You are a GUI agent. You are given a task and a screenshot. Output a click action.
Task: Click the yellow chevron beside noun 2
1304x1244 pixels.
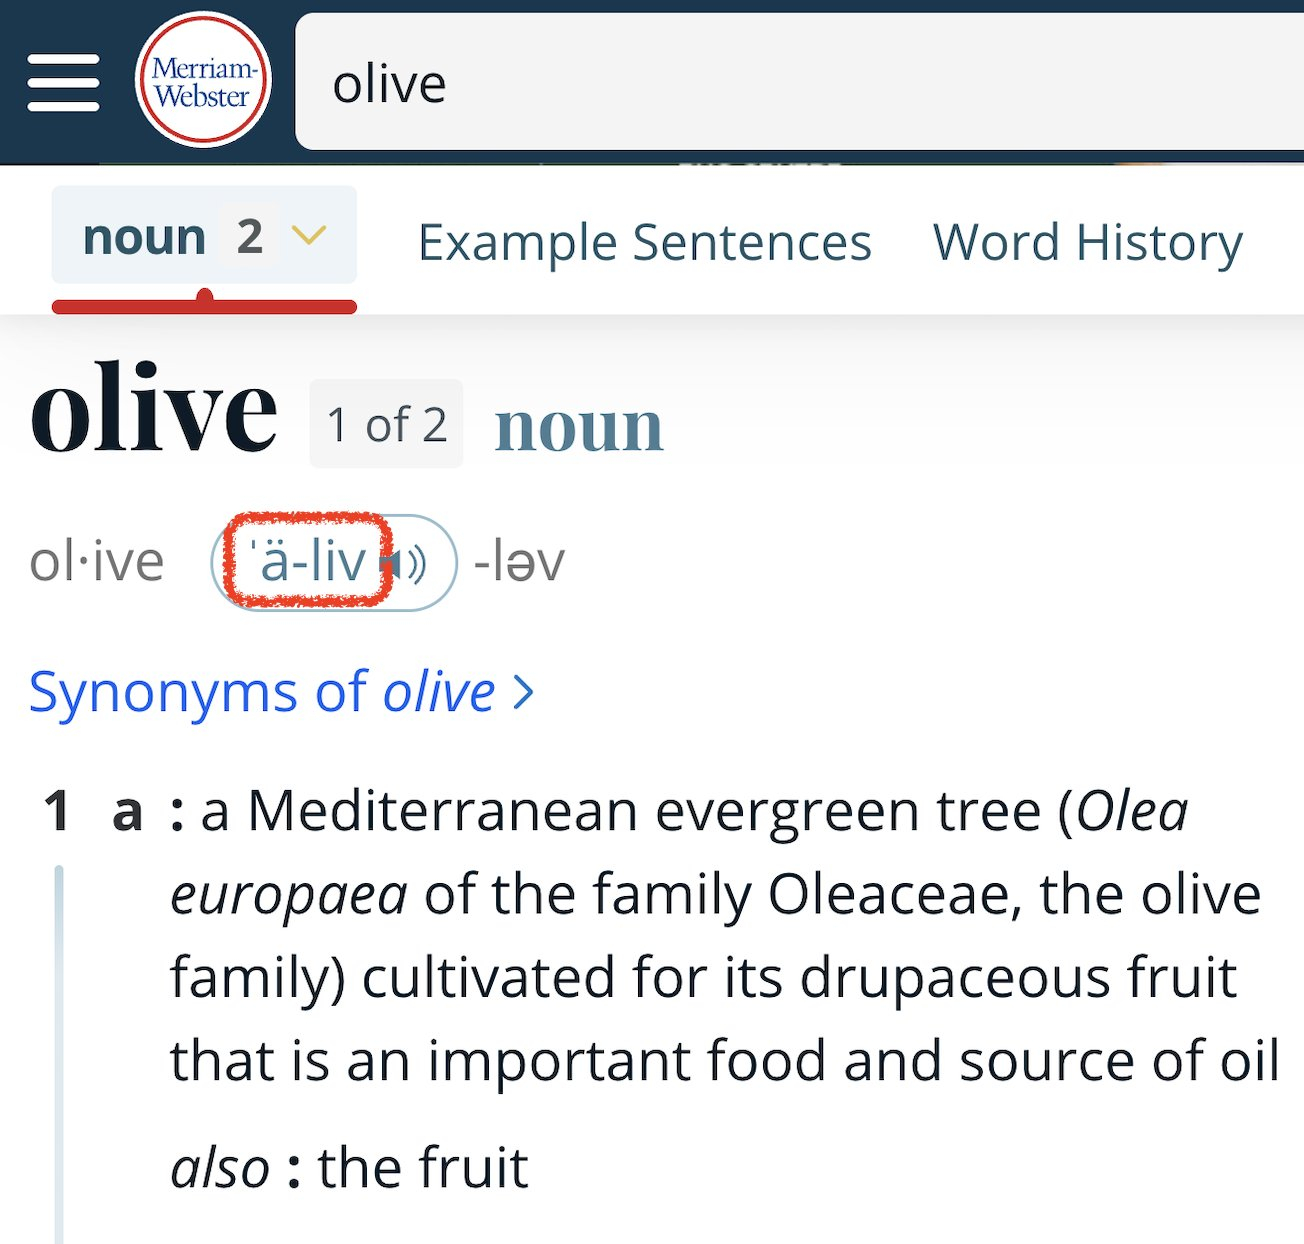309,236
